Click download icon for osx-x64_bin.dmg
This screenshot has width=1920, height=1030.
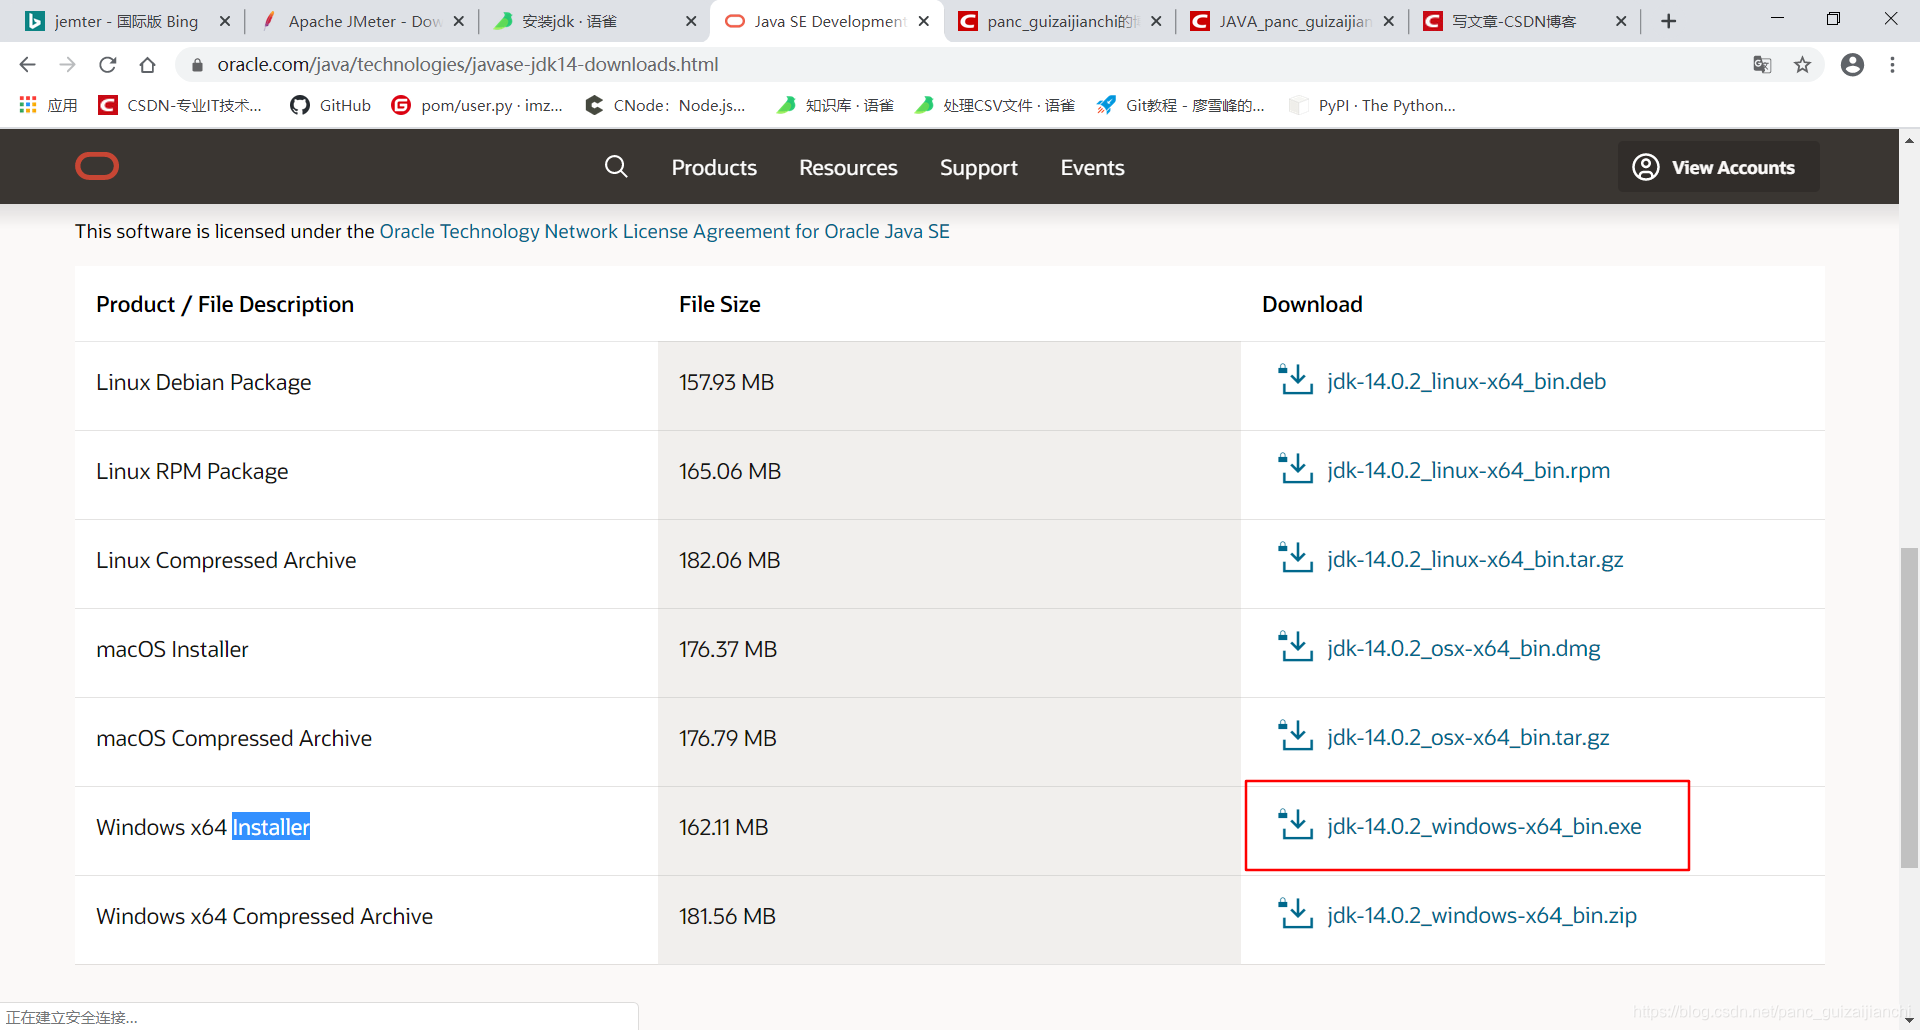pos(1296,647)
